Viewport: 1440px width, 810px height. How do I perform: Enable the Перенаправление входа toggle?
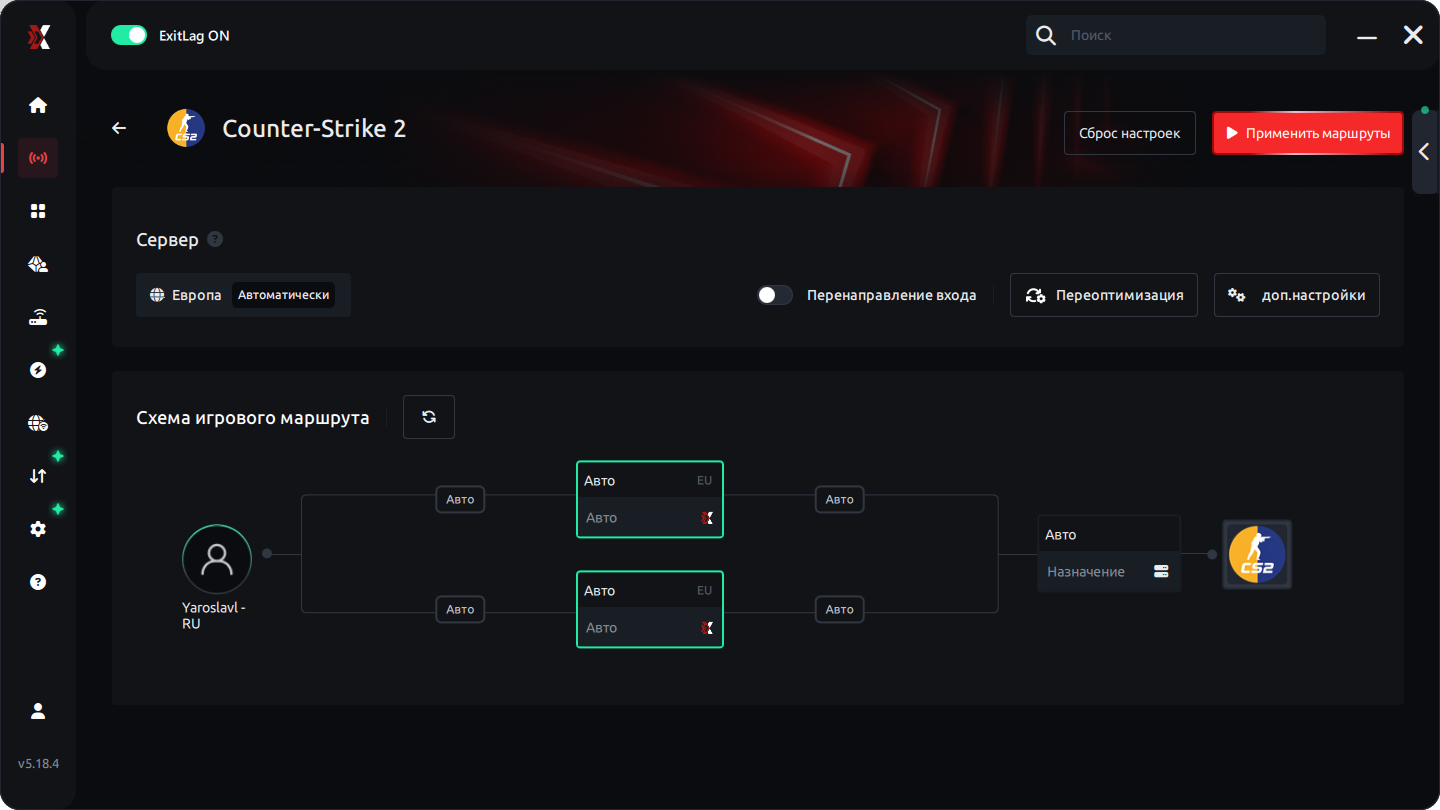pos(775,295)
